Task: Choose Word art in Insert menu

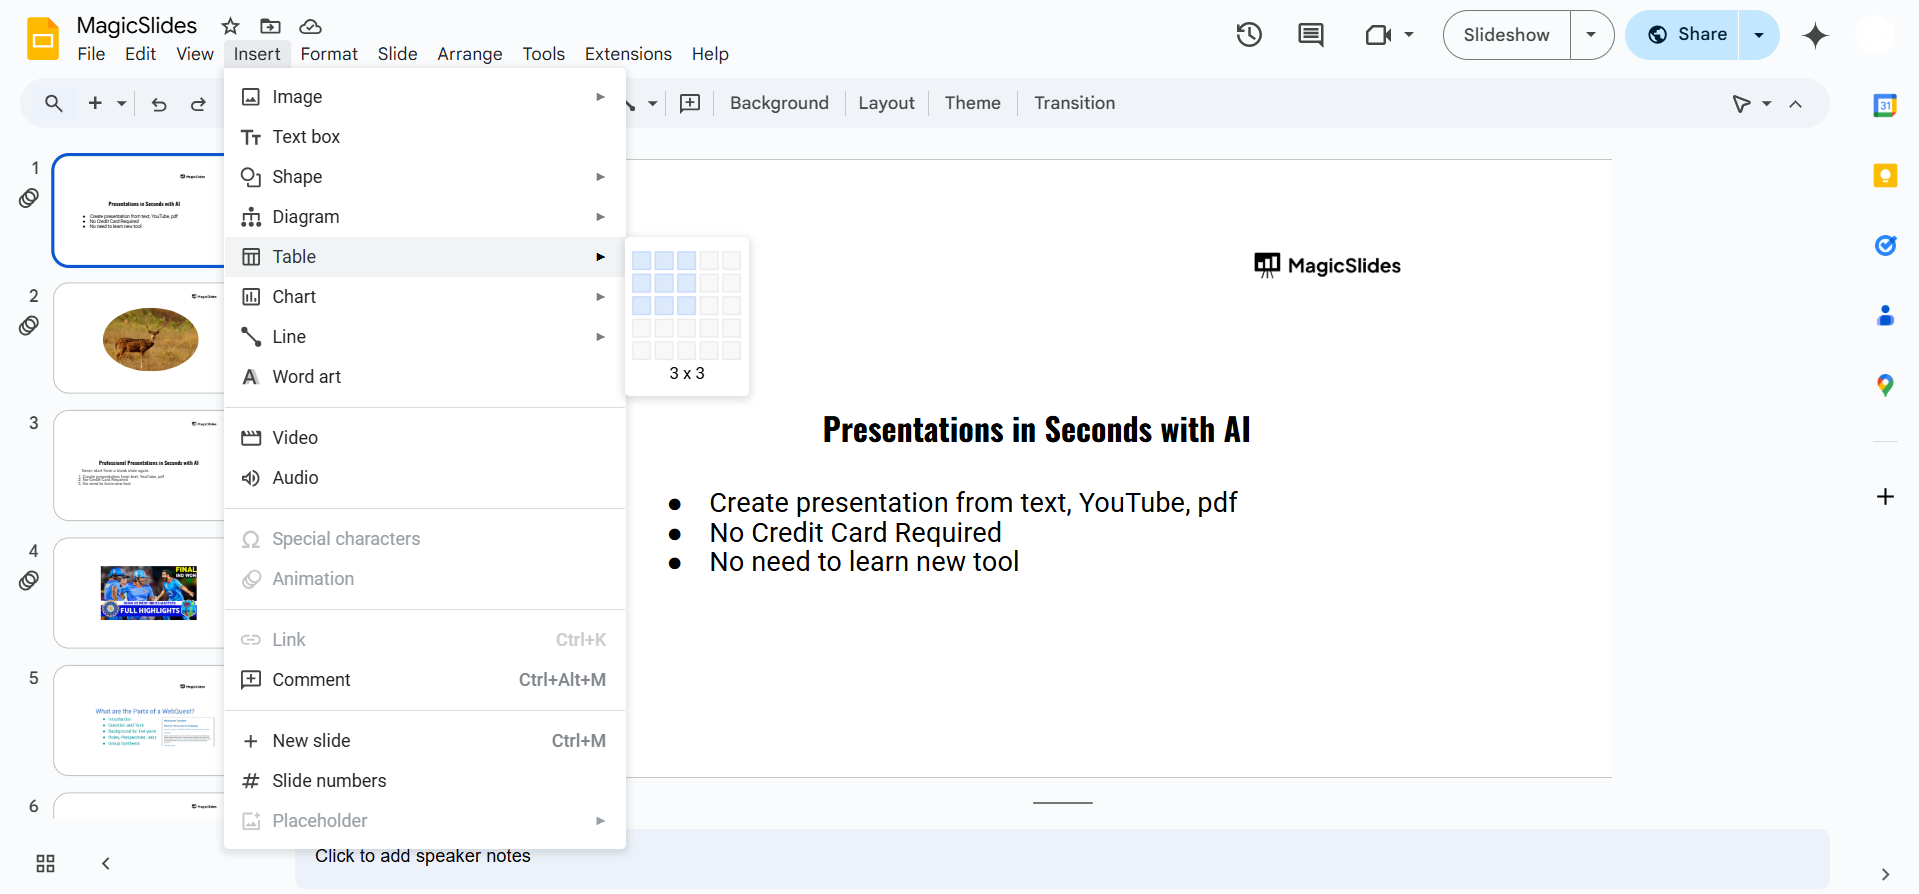Action: [x=306, y=377]
